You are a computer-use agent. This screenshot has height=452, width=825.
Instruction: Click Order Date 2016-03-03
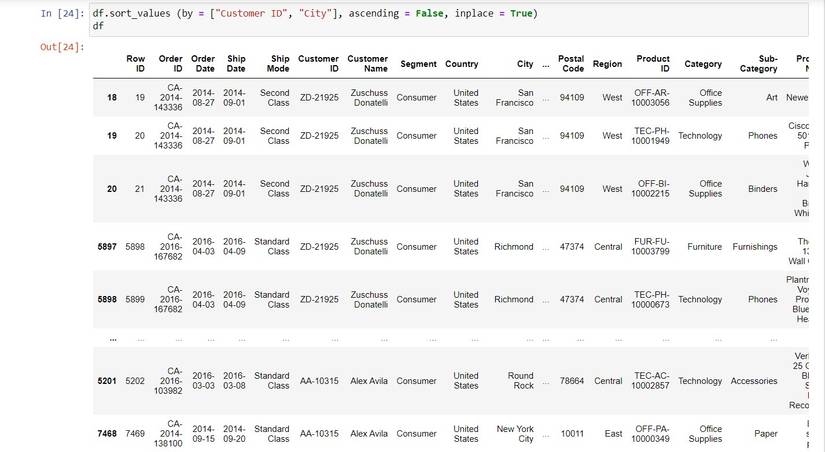pos(203,381)
